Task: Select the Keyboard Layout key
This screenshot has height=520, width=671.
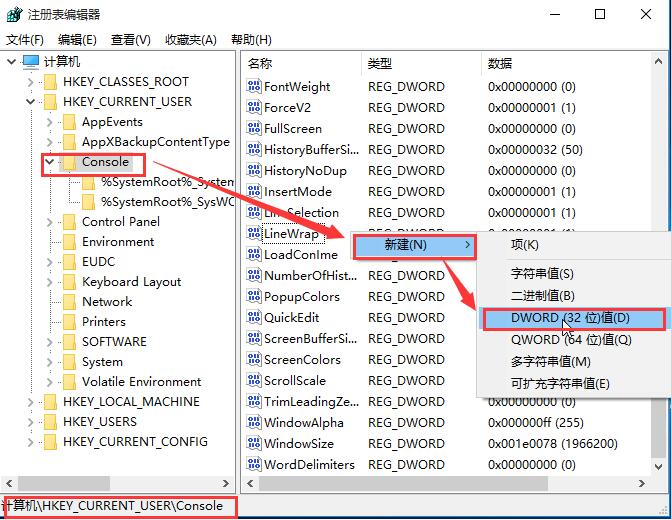Action: 131,282
